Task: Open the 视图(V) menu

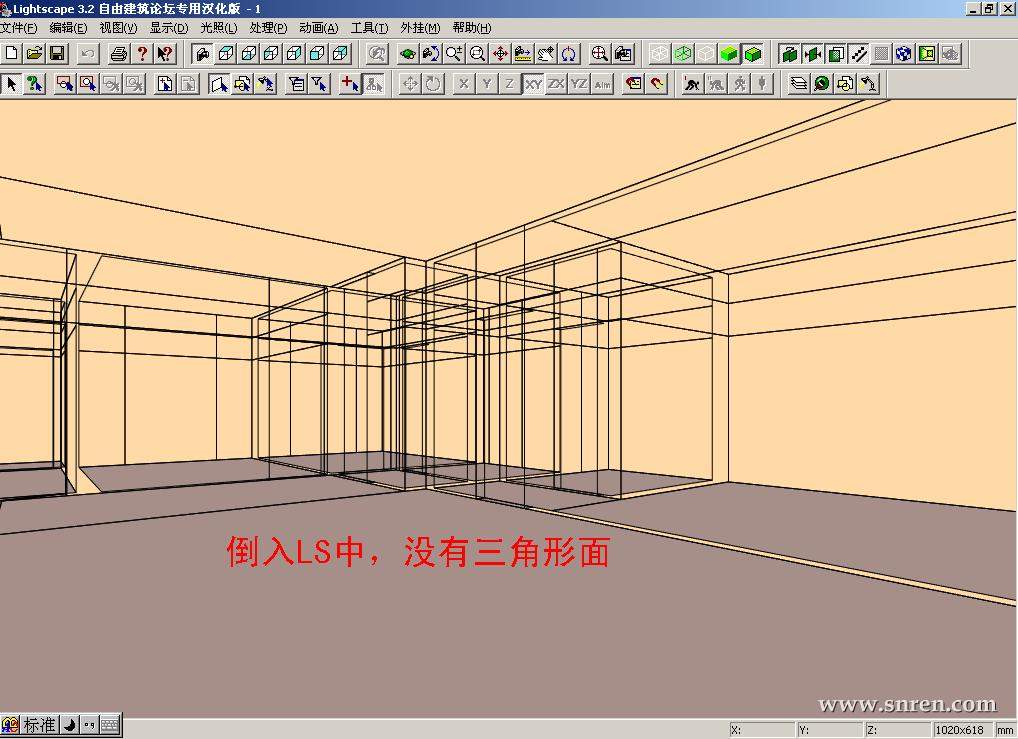Action: coord(118,28)
